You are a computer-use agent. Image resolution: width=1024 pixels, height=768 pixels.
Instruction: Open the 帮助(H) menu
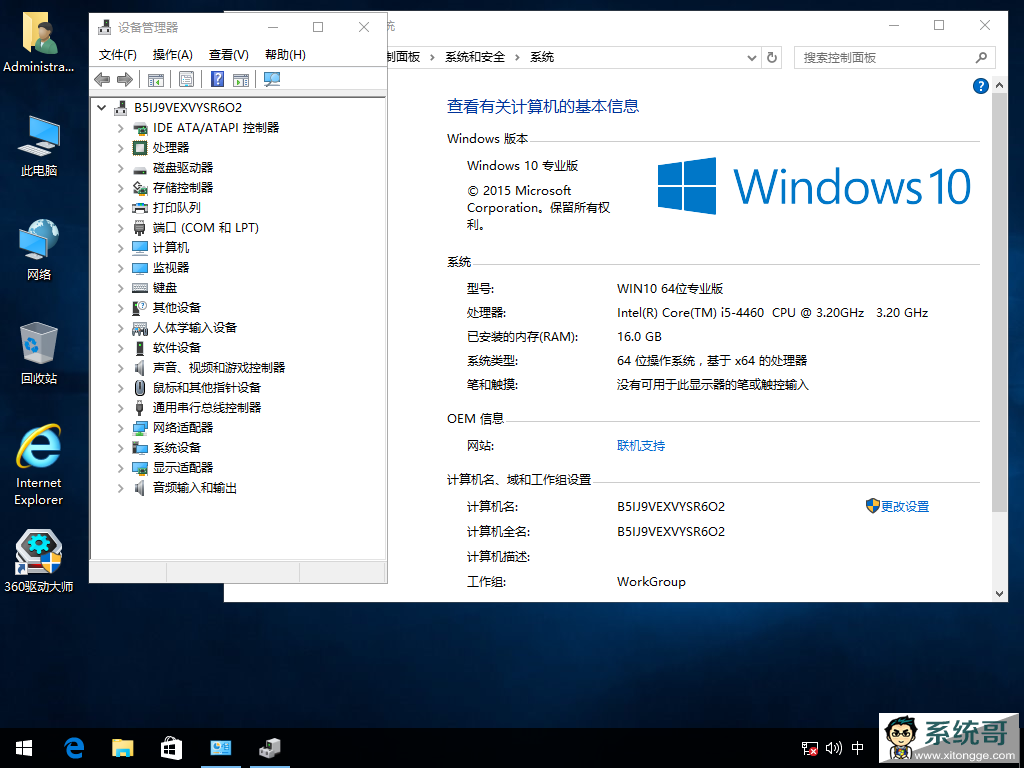(x=285, y=55)
